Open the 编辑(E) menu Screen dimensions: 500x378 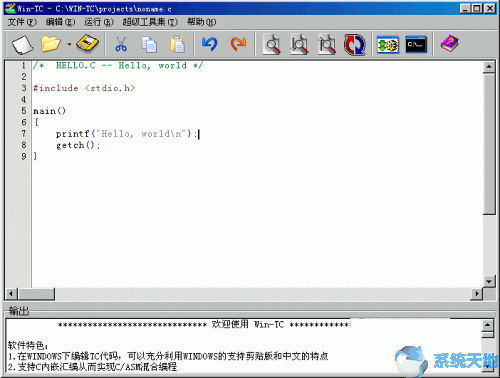click(x=60, y=22)
